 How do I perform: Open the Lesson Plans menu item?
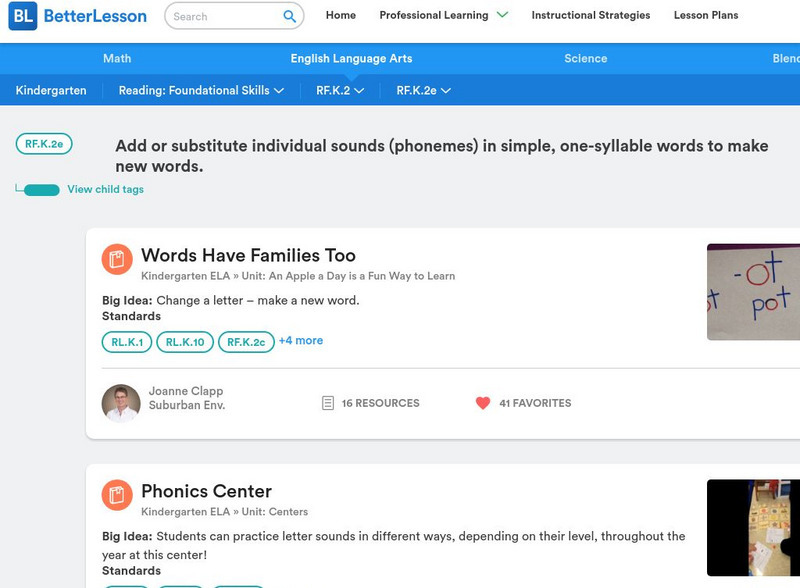(705, 15)
